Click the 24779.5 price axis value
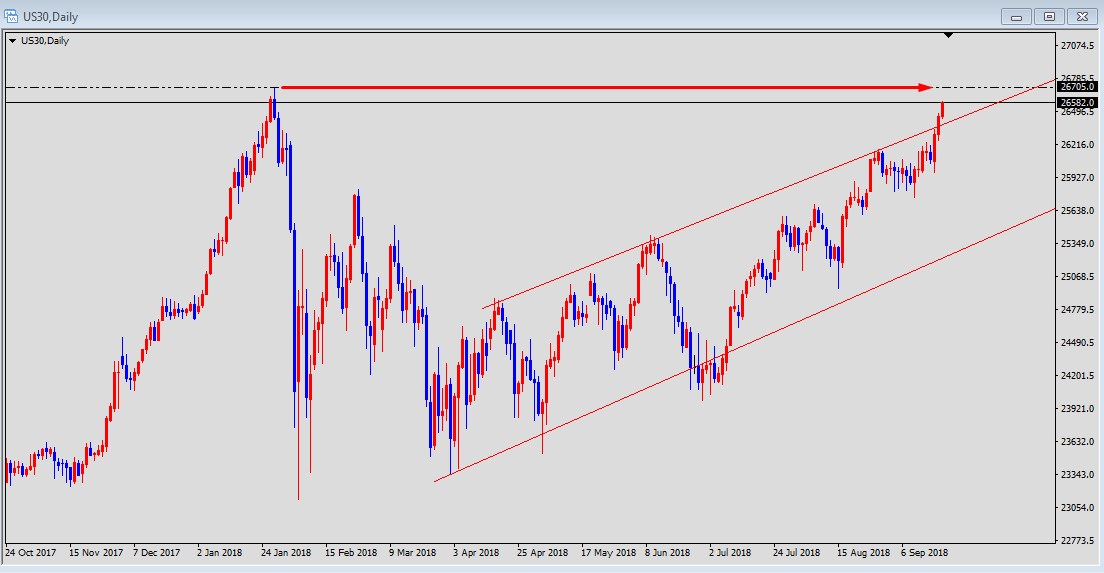This screenshot has width=1104, height=573. (x=1077, y=310)
